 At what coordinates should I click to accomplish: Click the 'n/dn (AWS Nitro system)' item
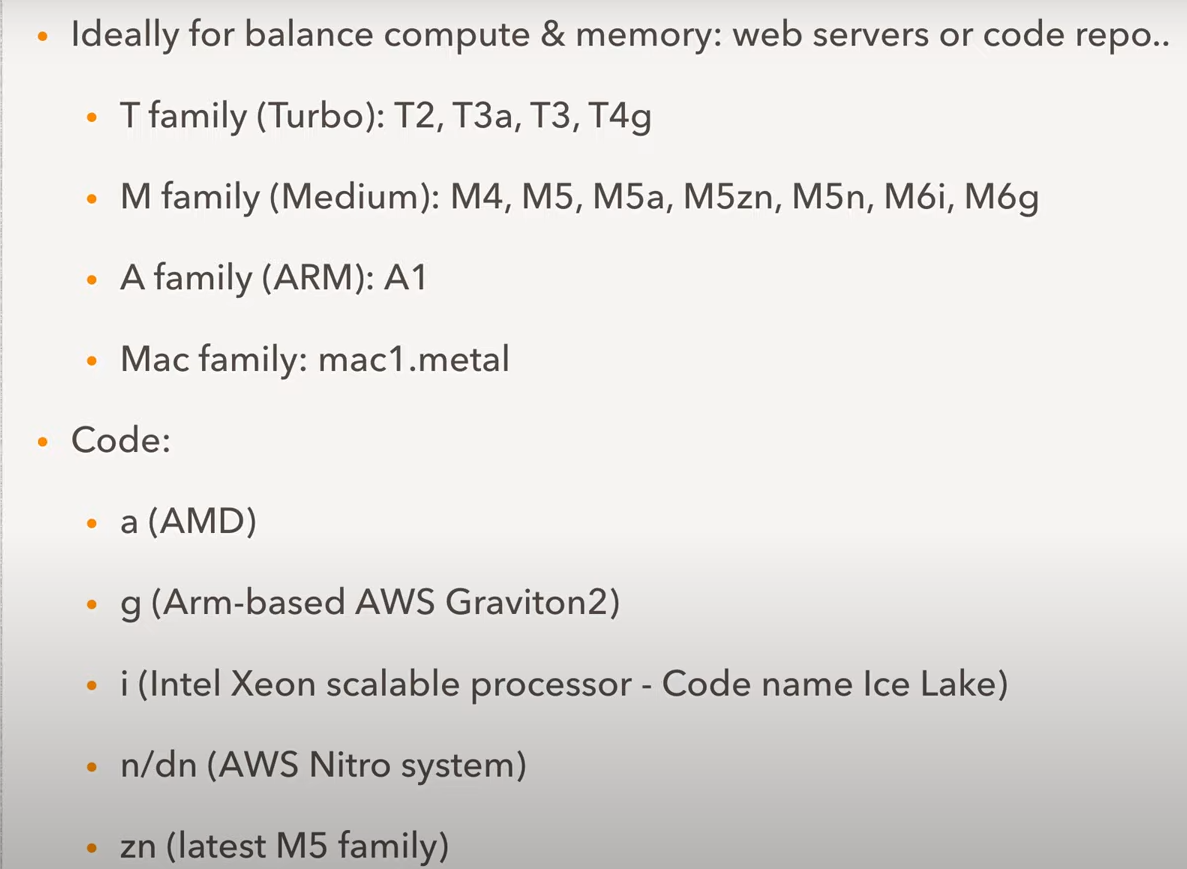[x=323, y=767]
